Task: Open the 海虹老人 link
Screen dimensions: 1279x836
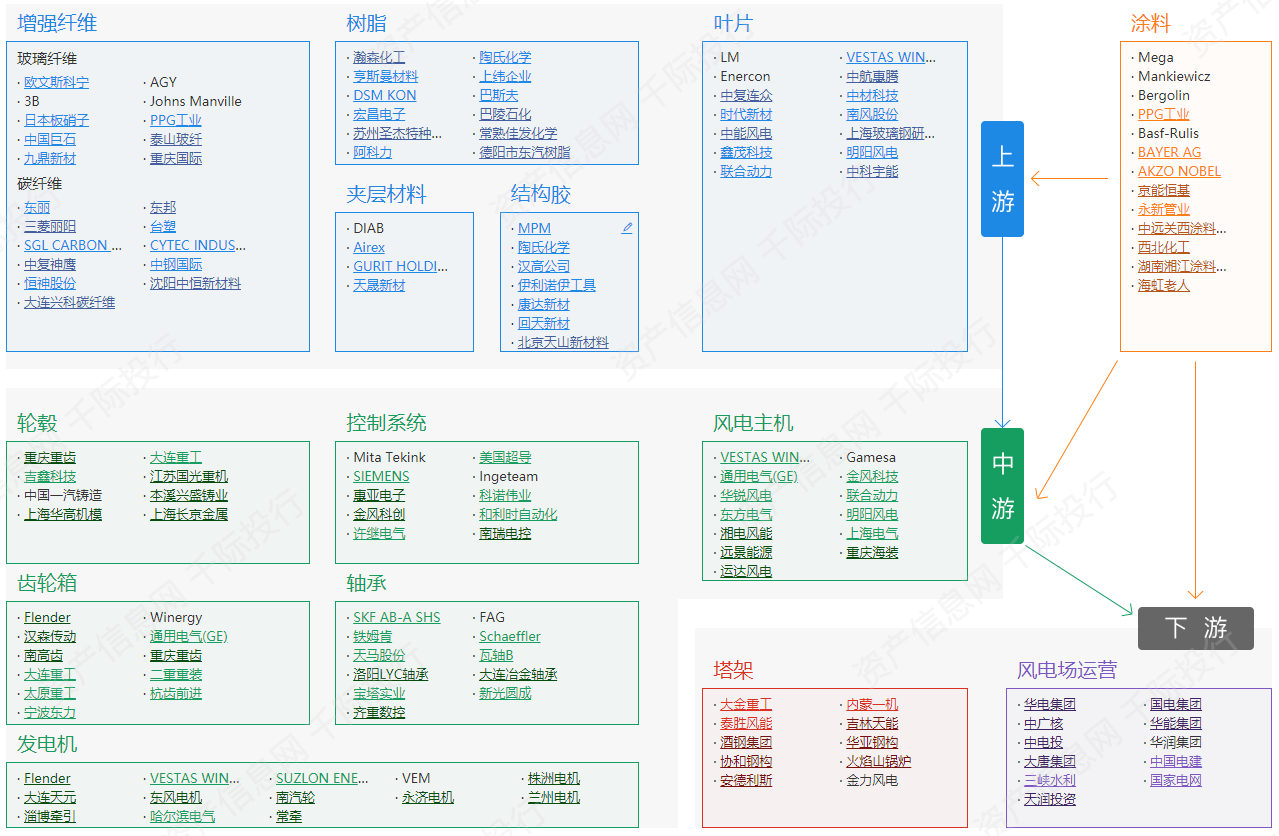Action: pyautogui.click(x=1164, y=285)
